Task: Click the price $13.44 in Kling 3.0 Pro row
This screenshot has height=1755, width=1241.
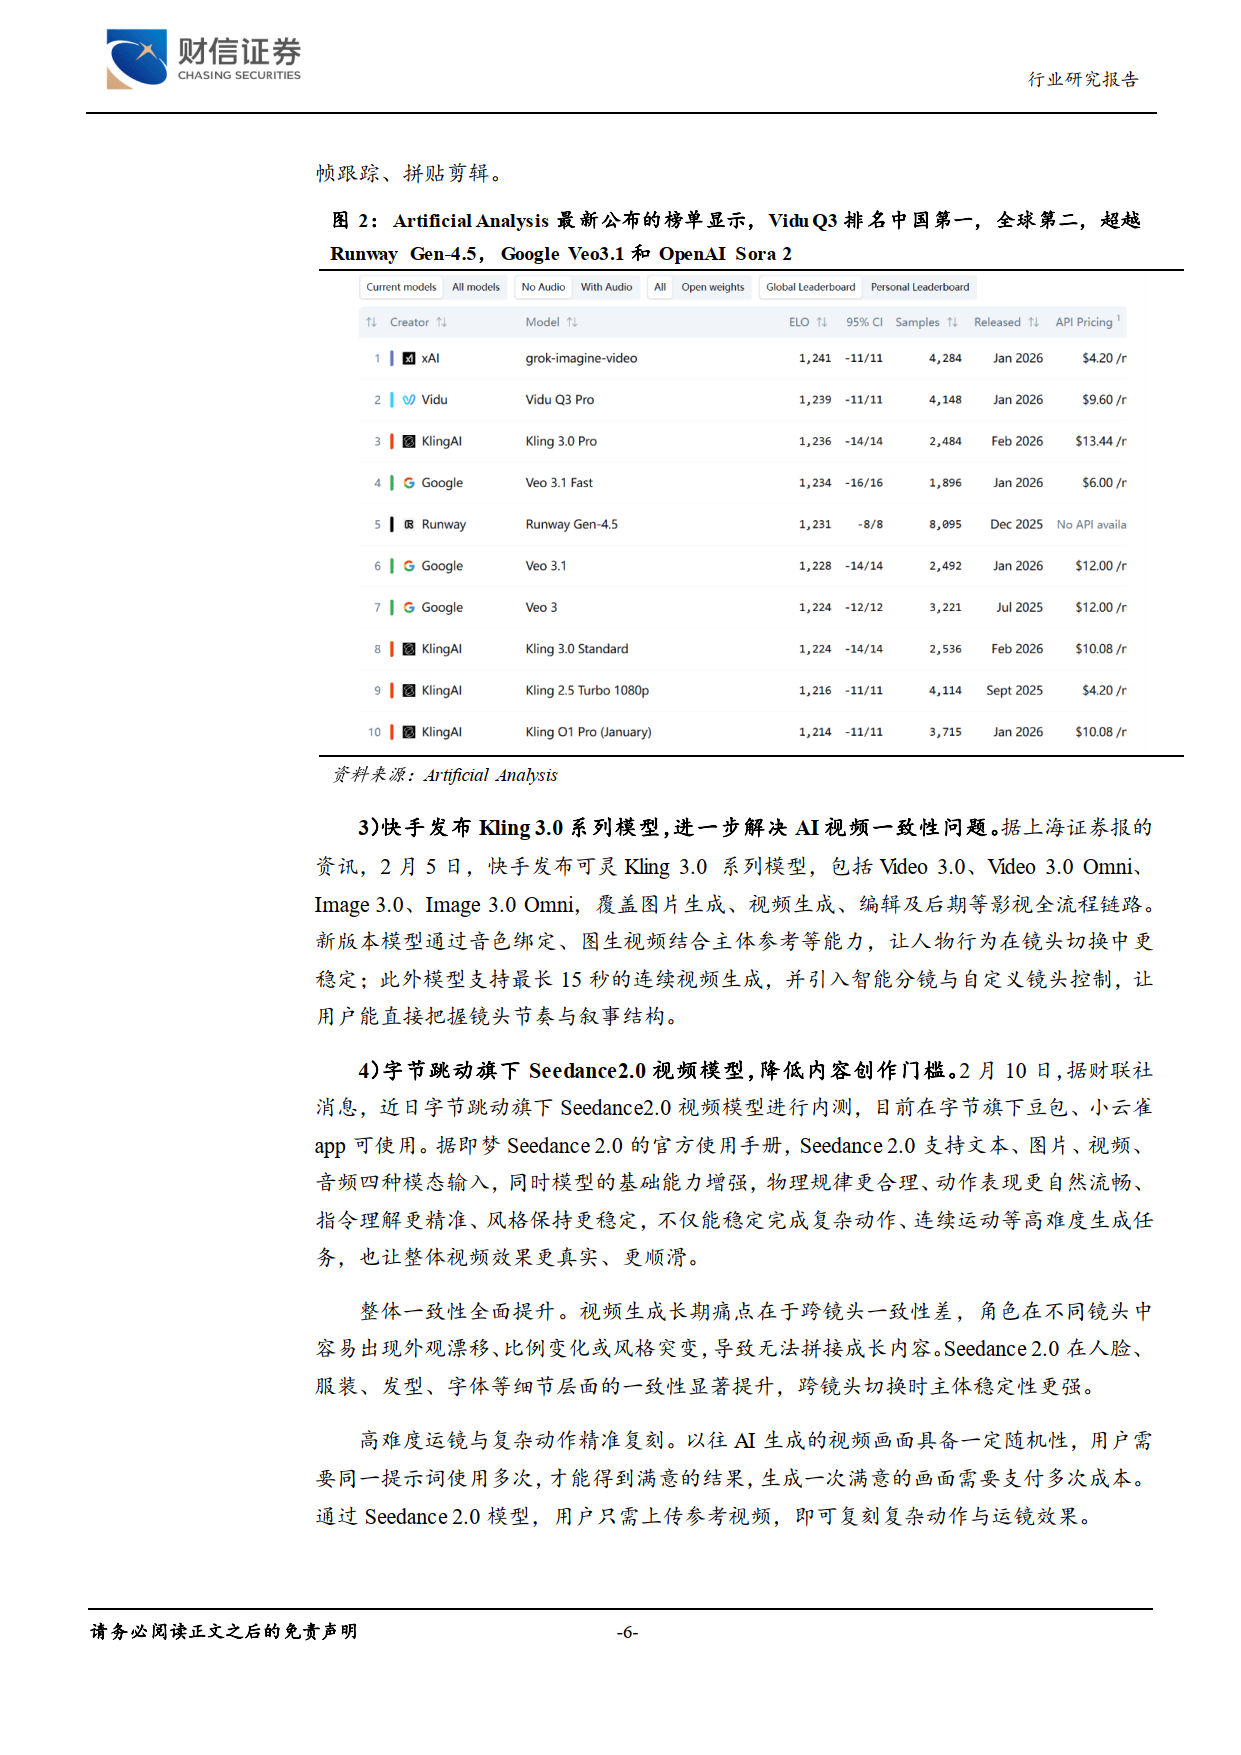Action: point(1100,441)
